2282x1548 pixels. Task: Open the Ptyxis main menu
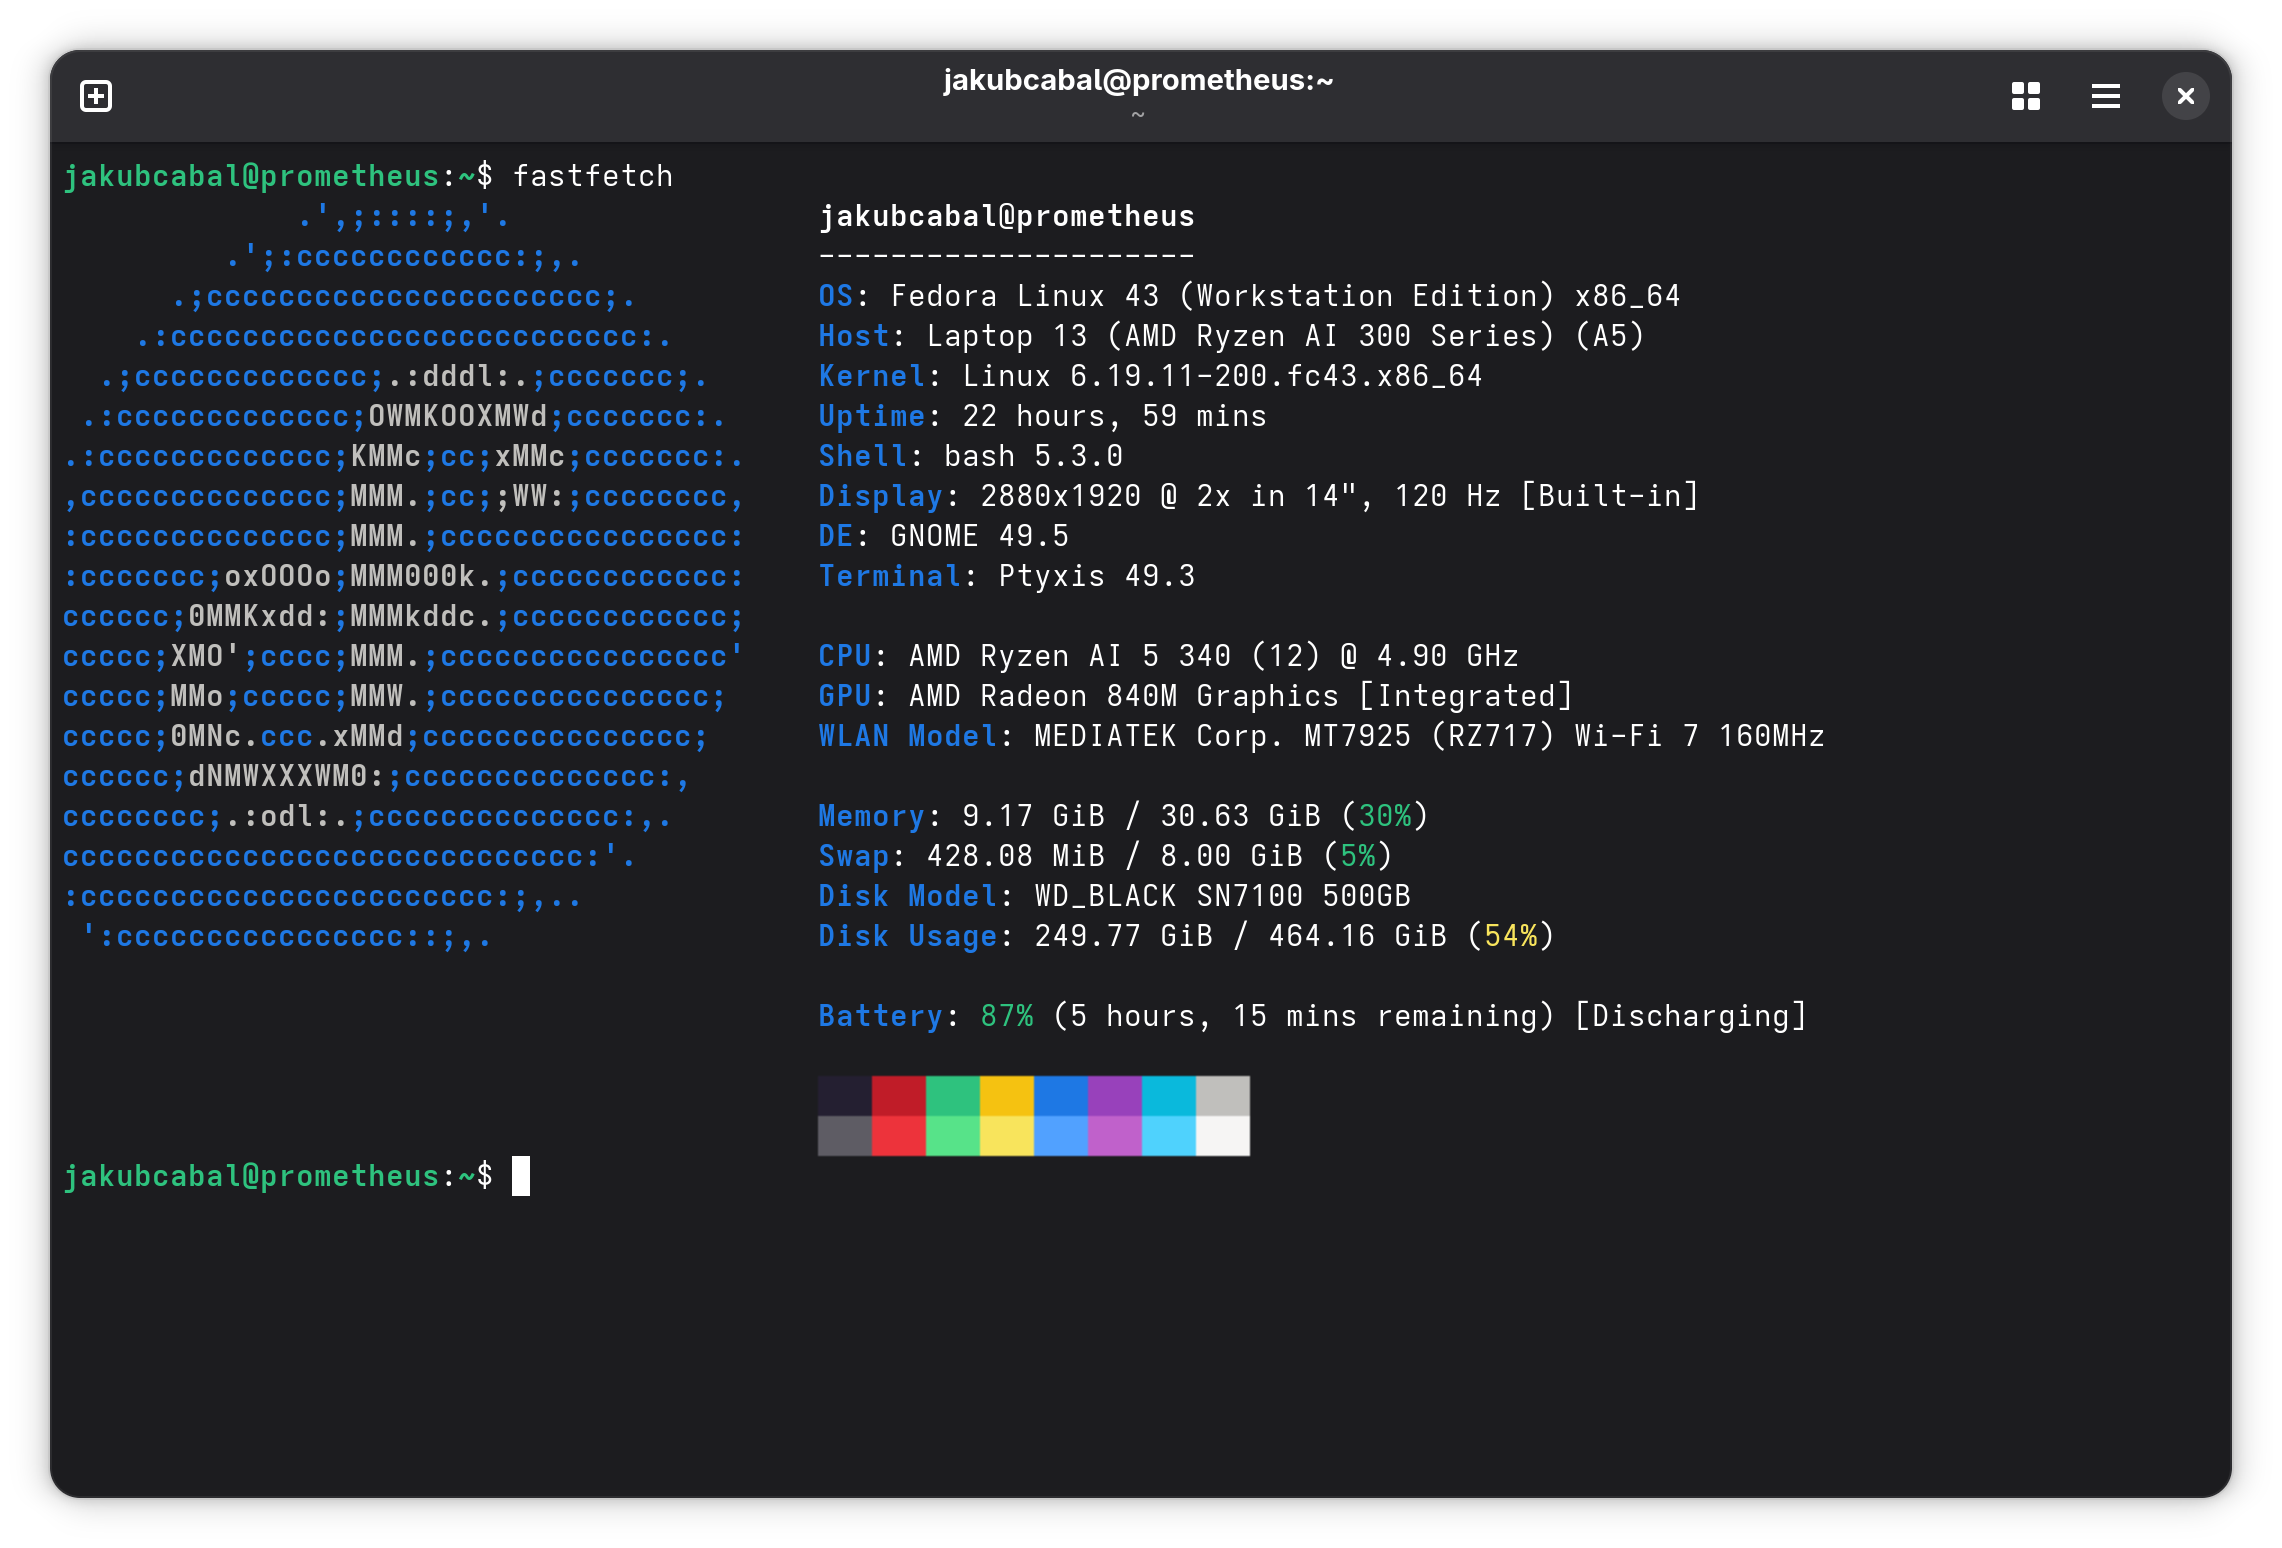[x=2106, y=95]
